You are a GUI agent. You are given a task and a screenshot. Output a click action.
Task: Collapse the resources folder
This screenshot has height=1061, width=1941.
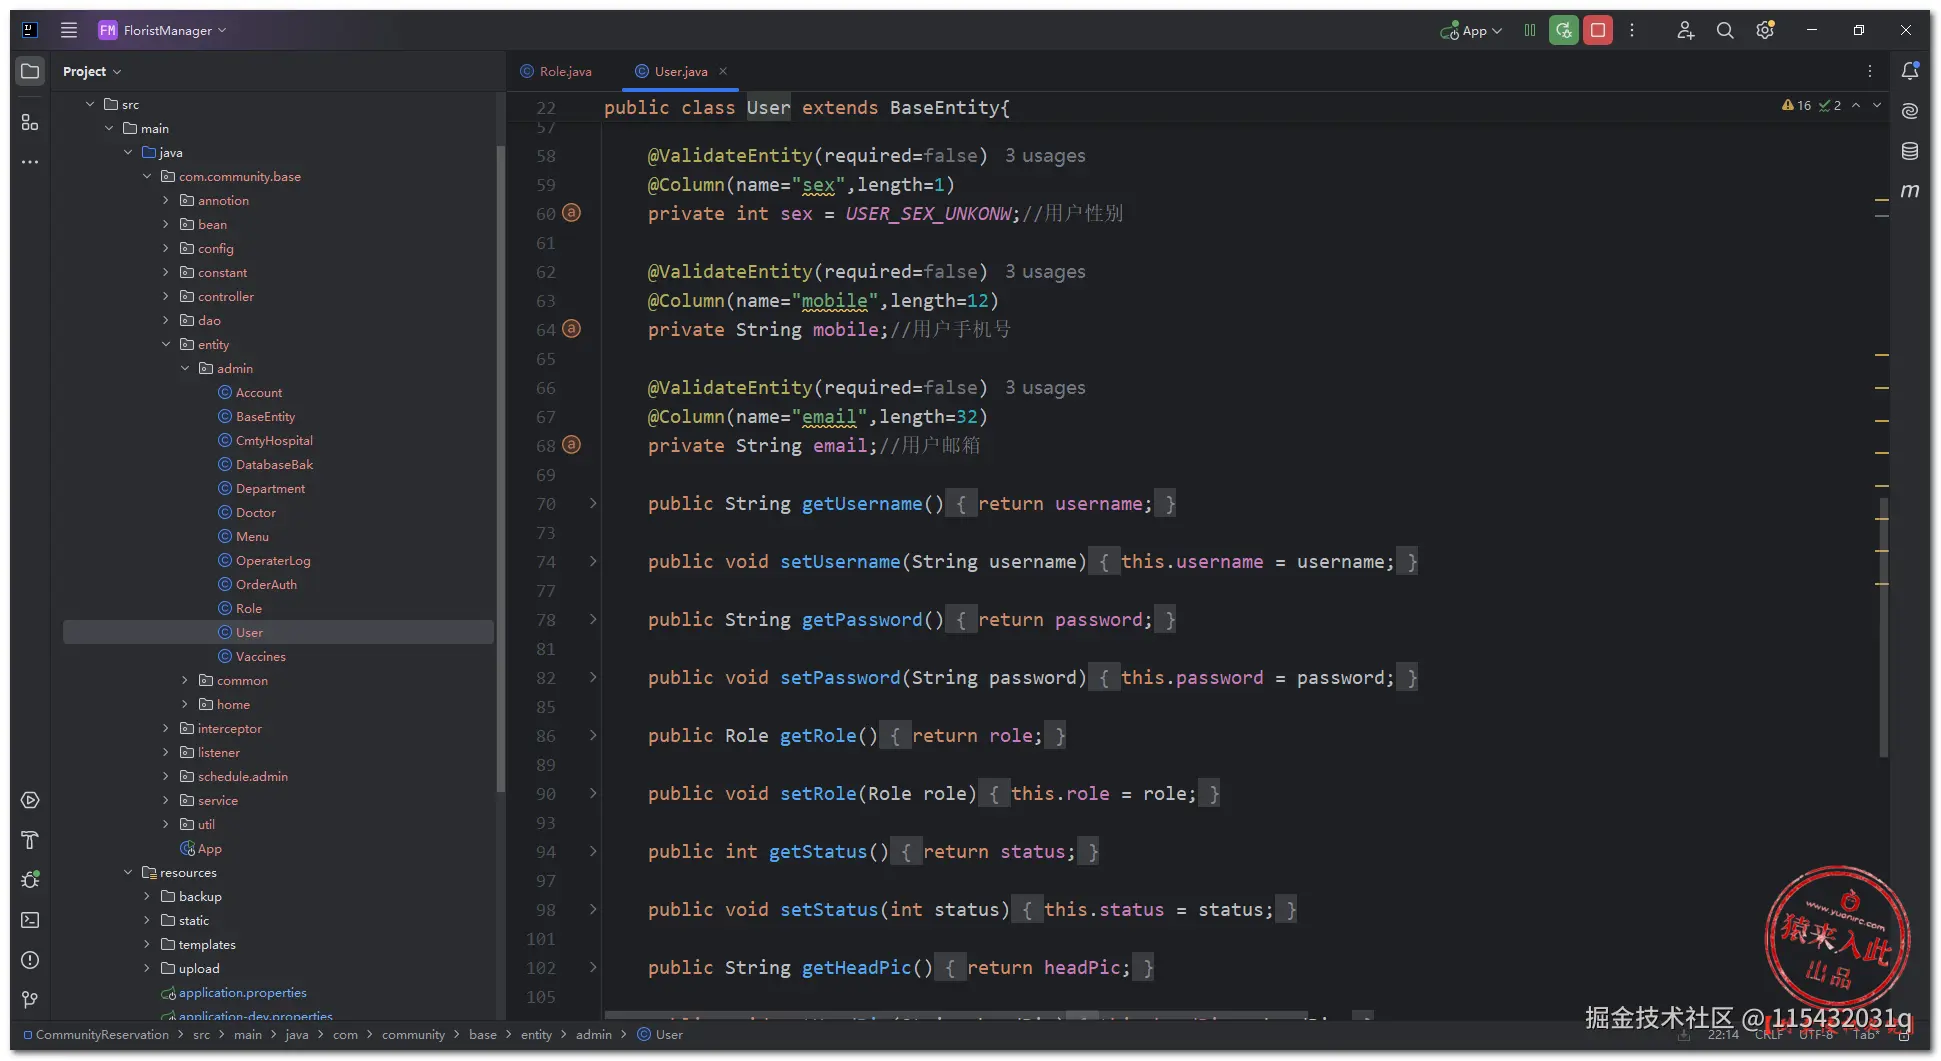(128, 872)
